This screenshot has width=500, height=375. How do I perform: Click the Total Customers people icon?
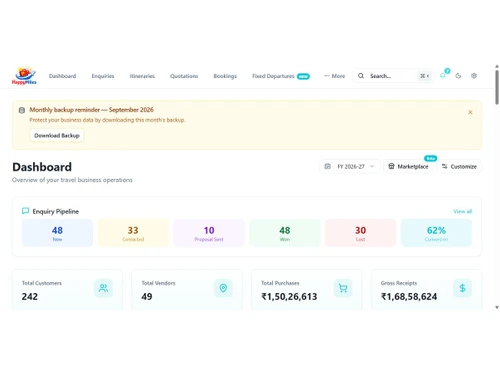pyautogui.click(x=103, y=288)
